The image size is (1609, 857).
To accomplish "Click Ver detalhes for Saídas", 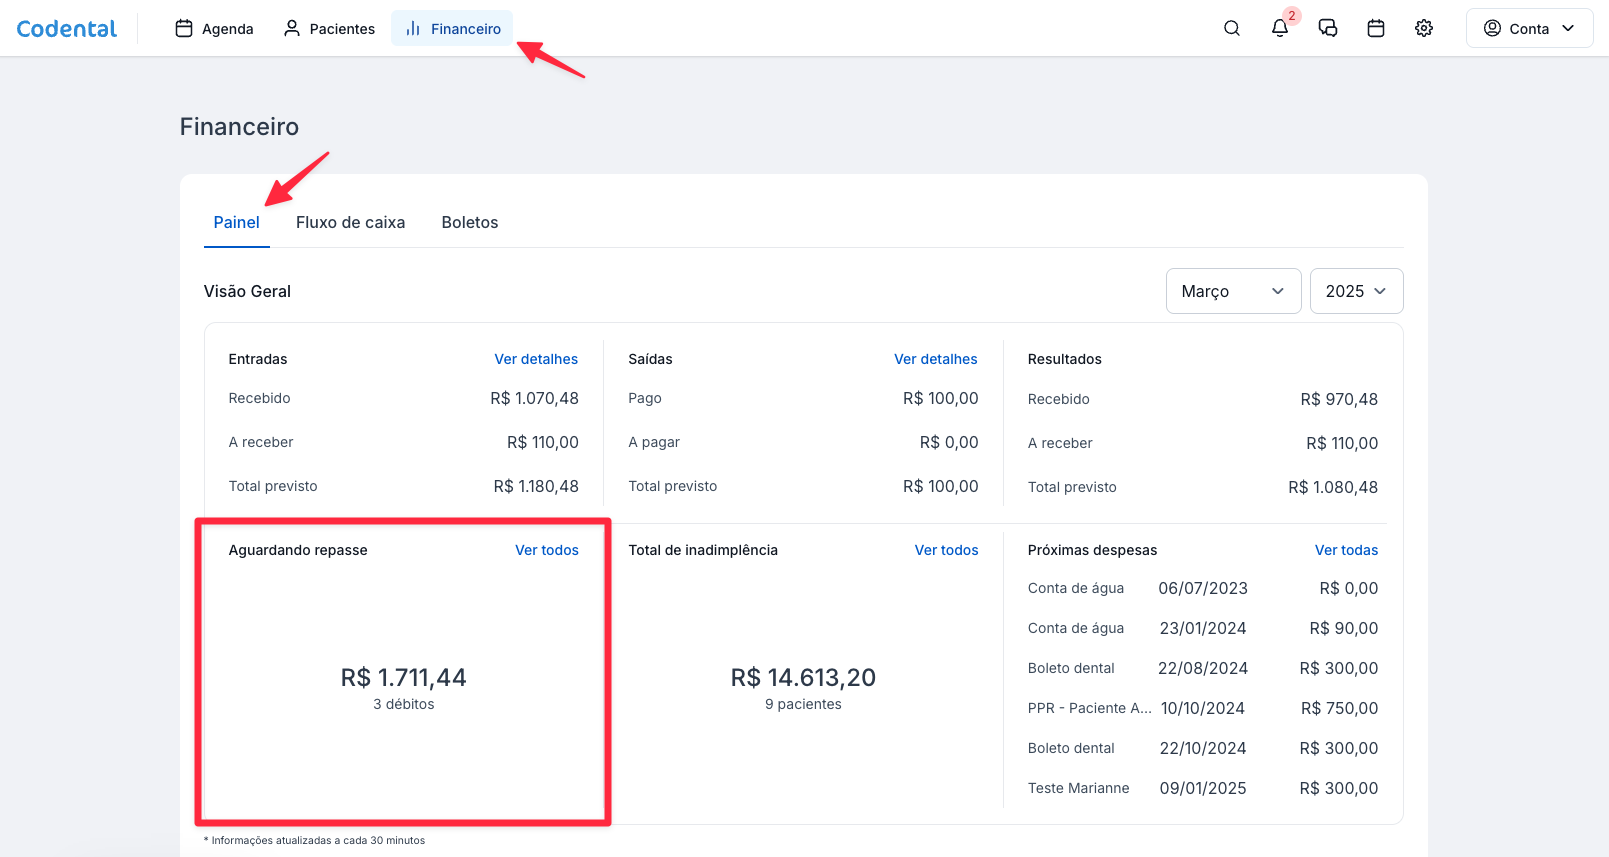I will [x=935, y=359].
